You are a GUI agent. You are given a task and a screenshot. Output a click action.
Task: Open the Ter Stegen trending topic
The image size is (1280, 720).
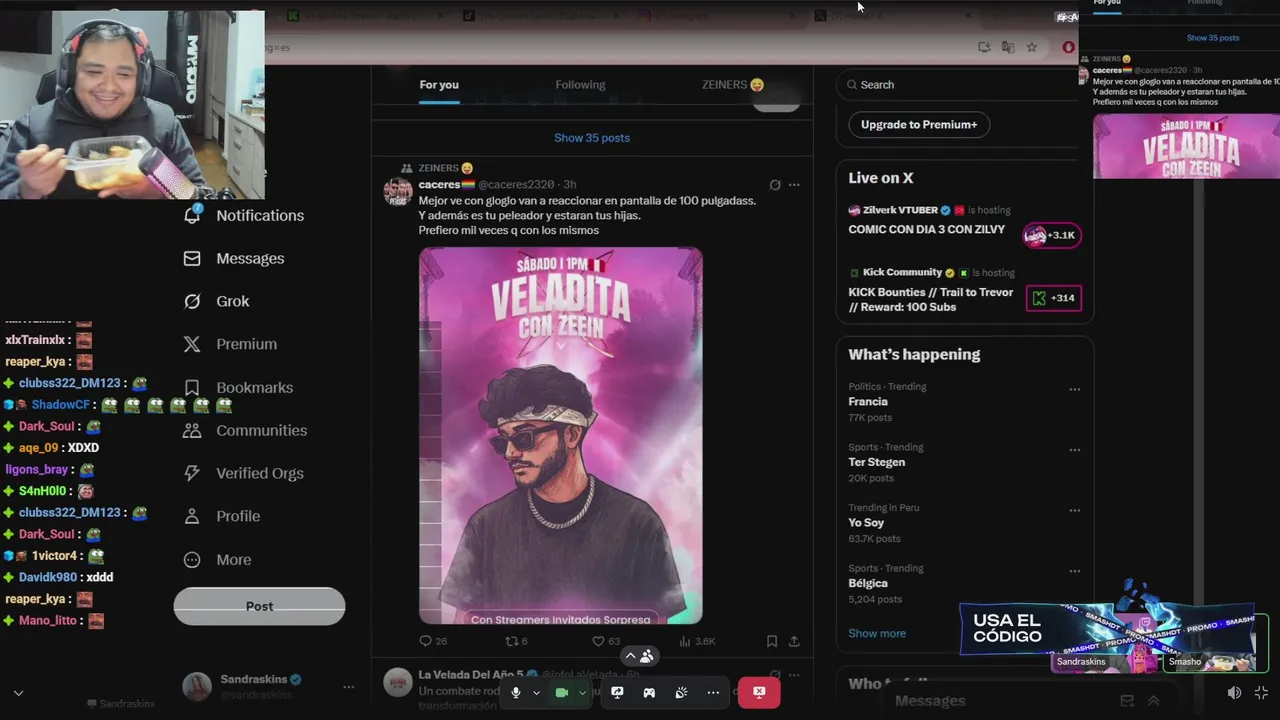877,462
